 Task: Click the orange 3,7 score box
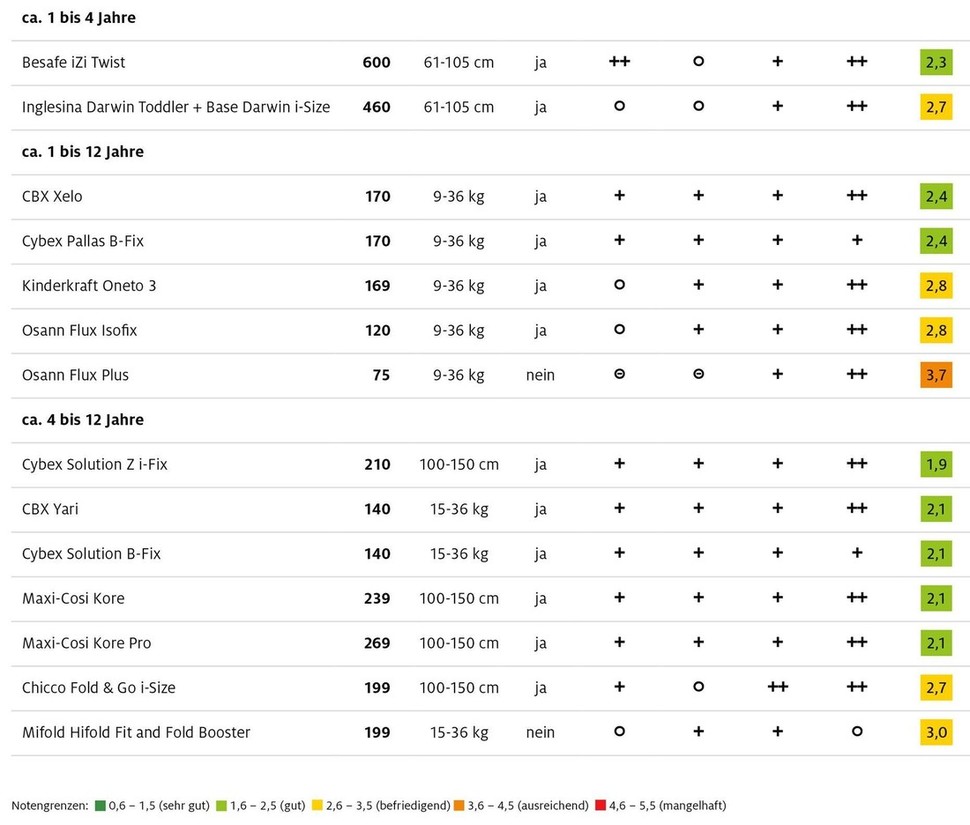coord(937,375)
